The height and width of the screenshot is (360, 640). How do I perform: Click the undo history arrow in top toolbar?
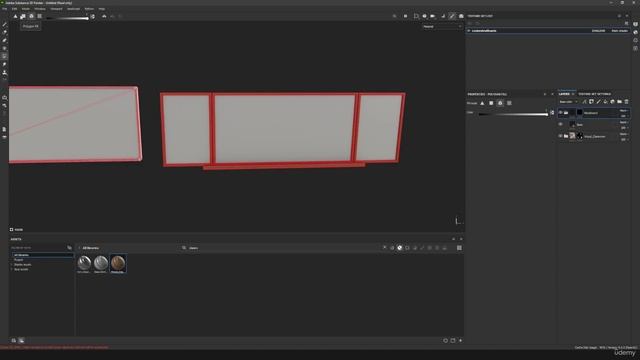(x=112, y=16)
